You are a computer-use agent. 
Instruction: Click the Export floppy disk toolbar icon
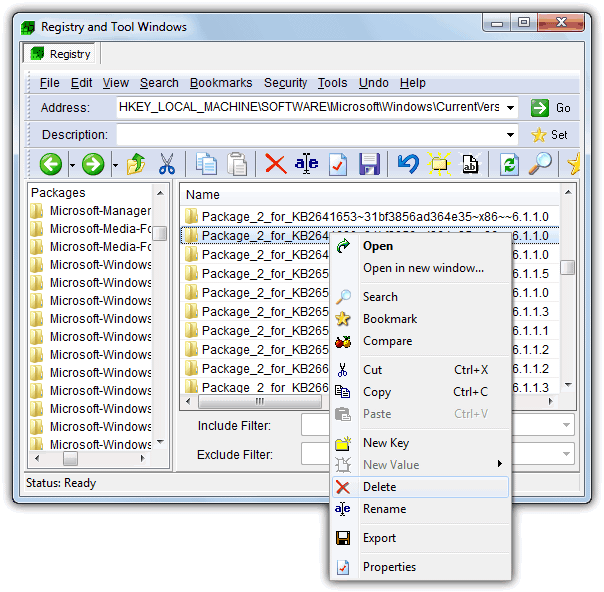pyautogui.click(x=369, y=164)
